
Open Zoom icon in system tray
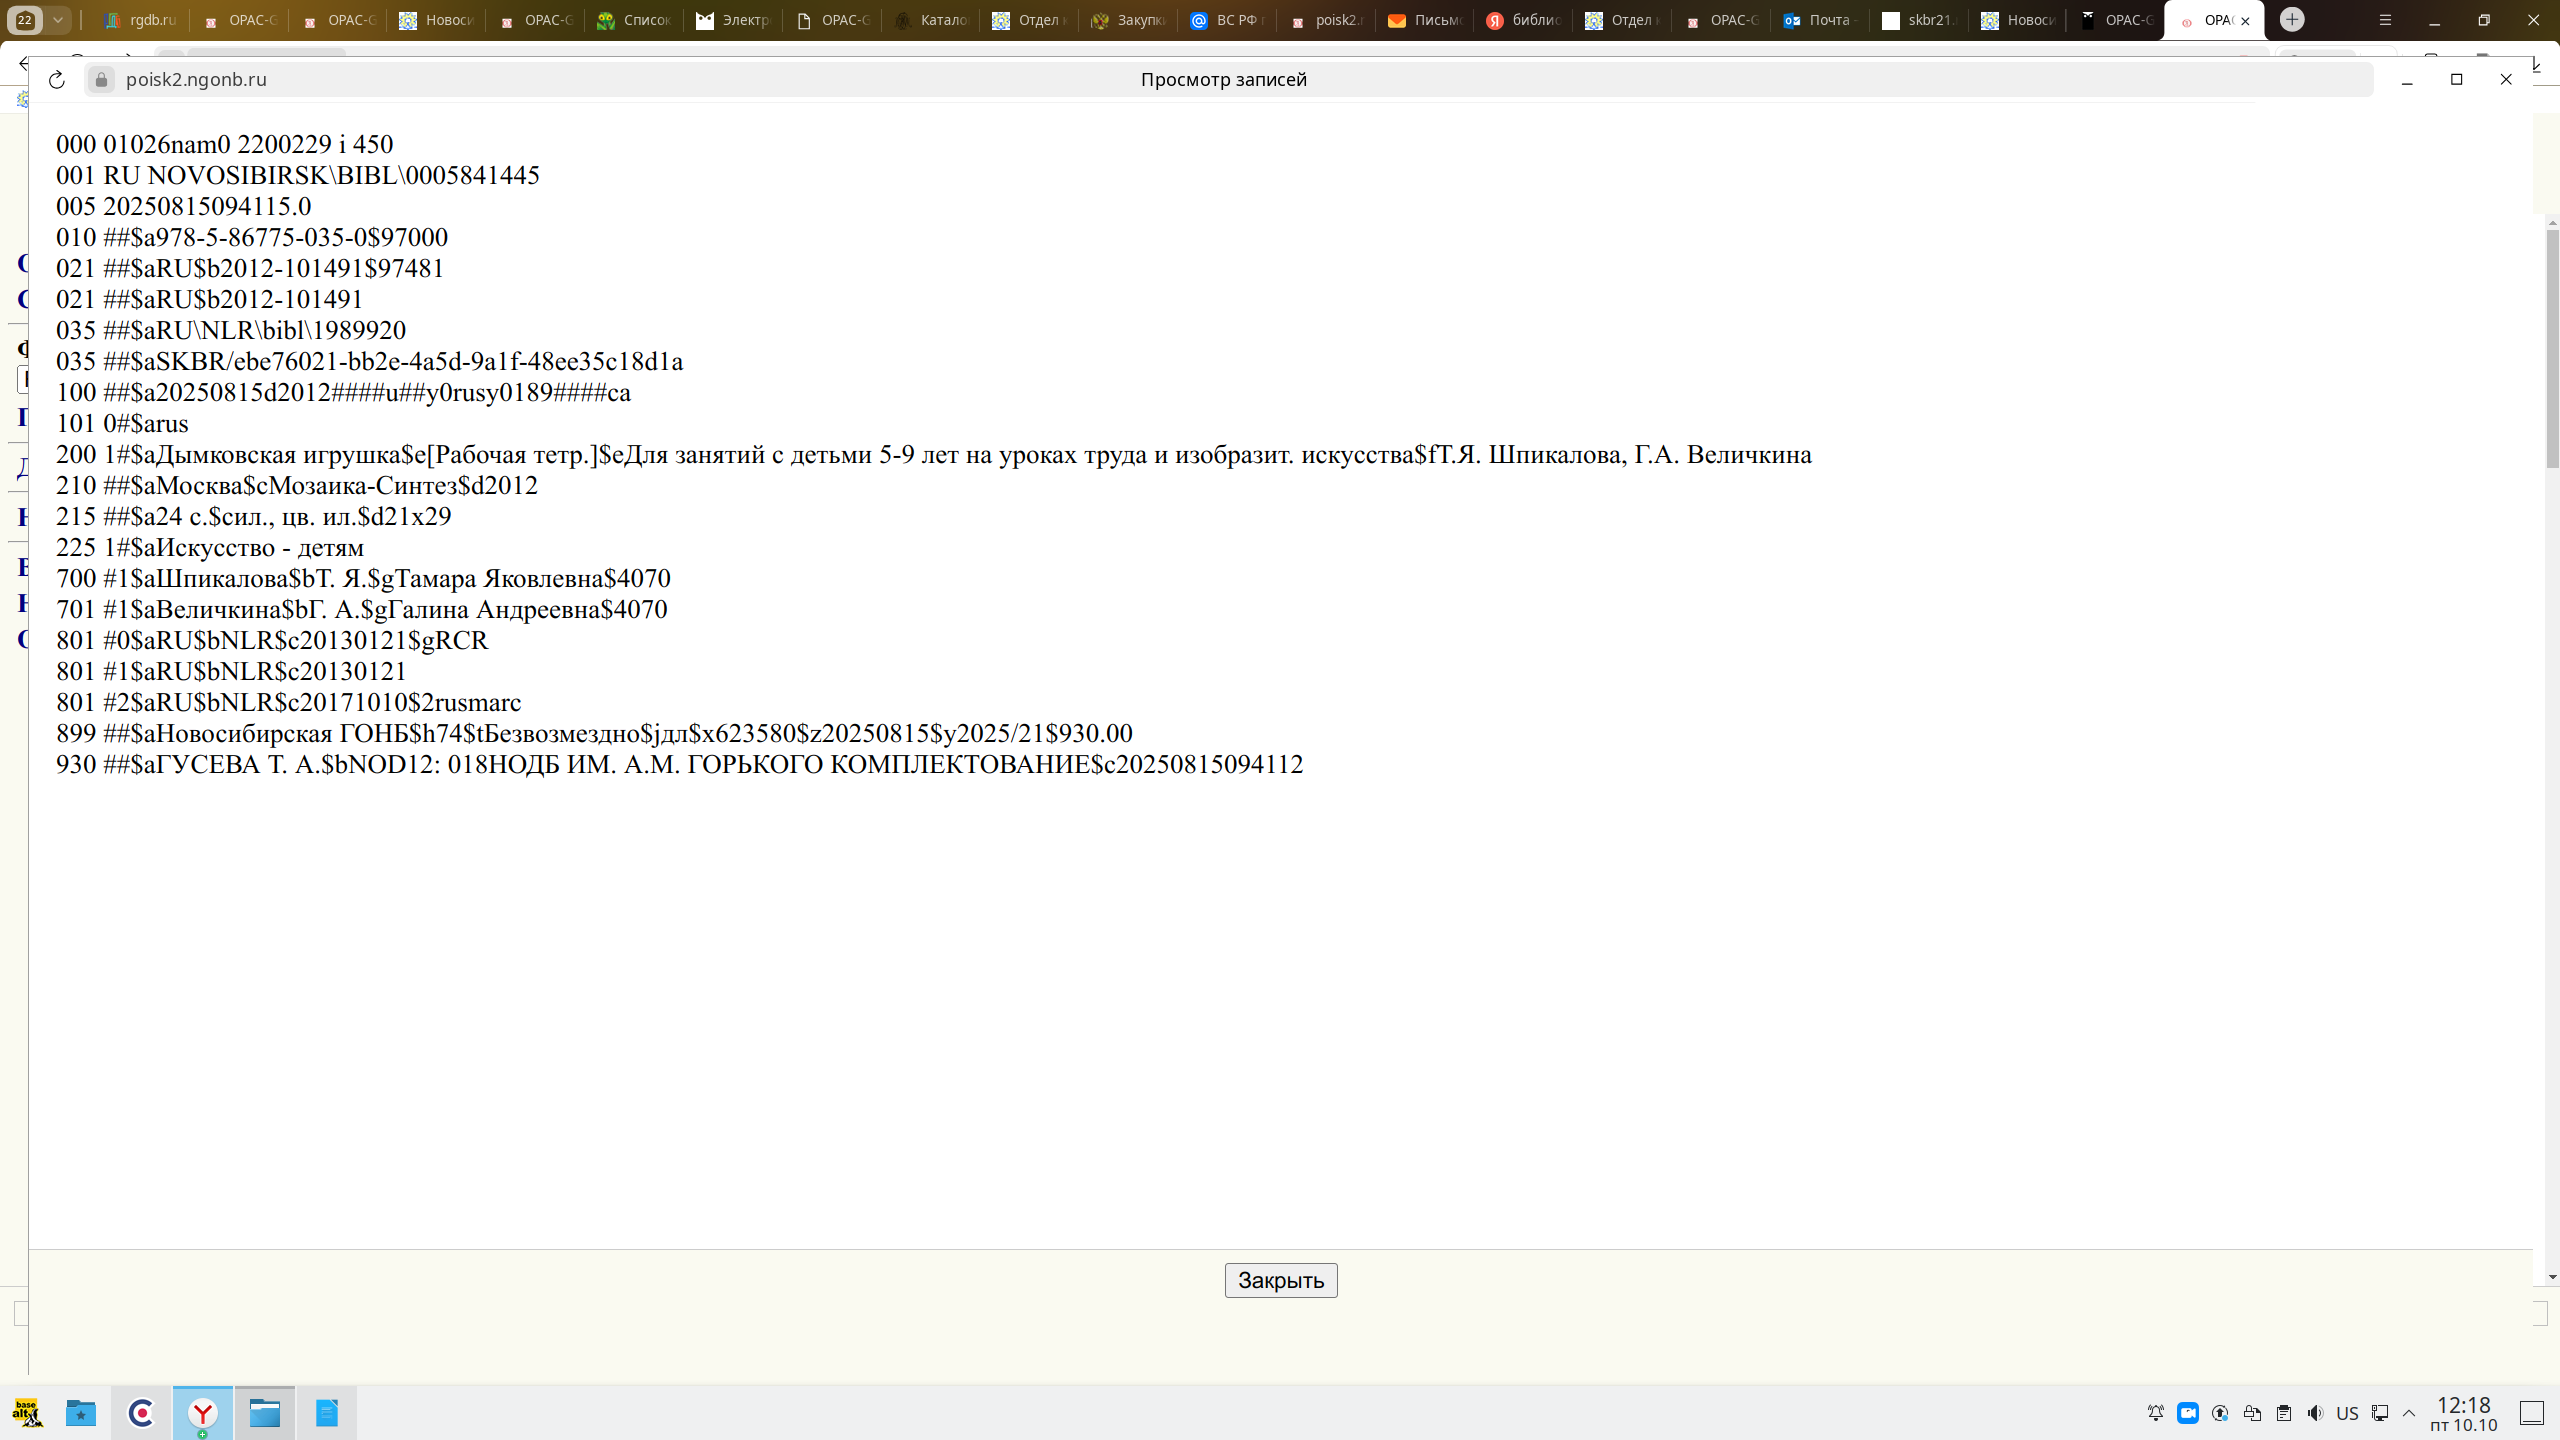coord(2188,1413)
